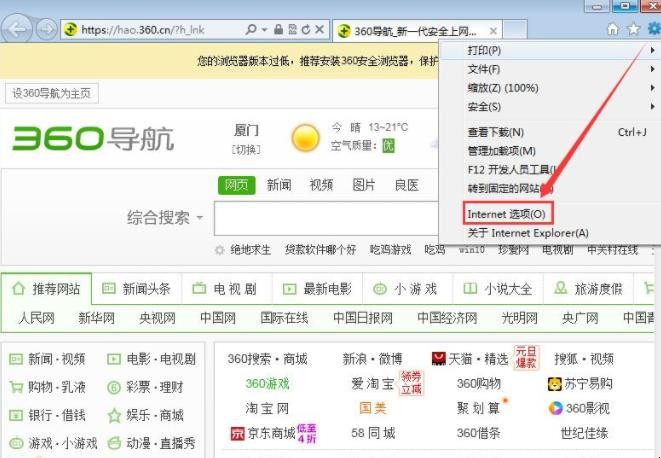Screen dimensions: 661x458
Task: Choose F12 开发人员工具 menu entry
Action: [x=550, y=170]
